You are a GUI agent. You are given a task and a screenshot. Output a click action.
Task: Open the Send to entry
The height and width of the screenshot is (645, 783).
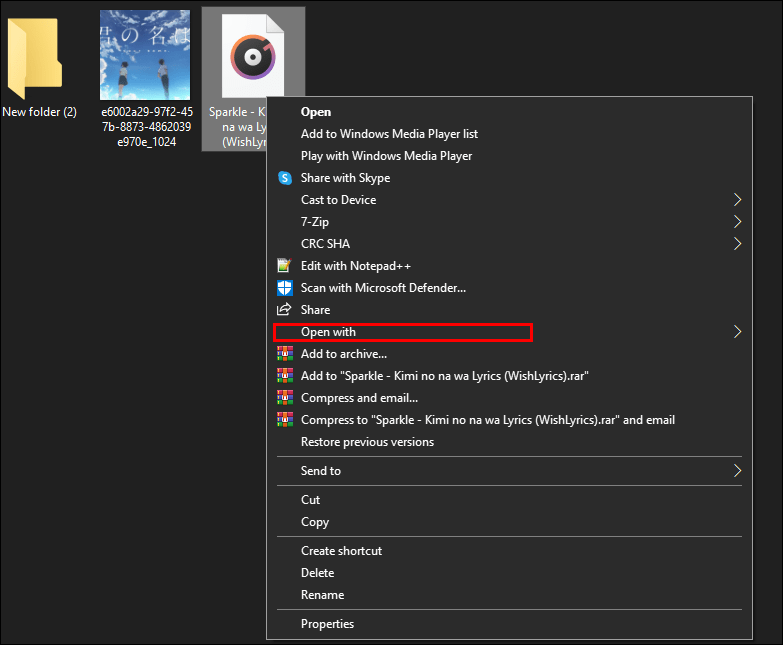point(509,470)
